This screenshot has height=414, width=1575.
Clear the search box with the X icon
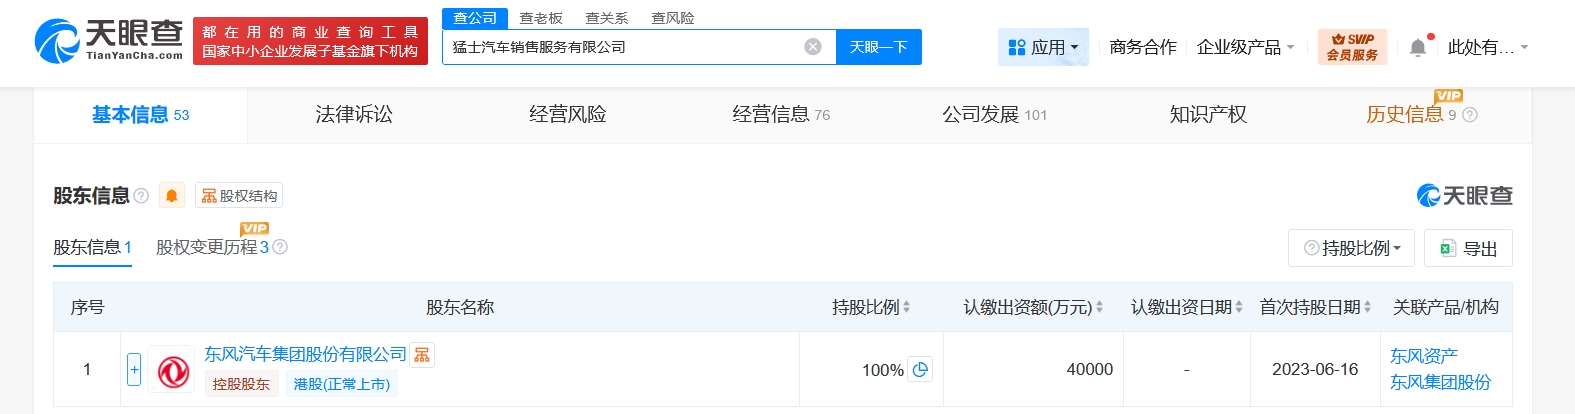tap(813, 47)
